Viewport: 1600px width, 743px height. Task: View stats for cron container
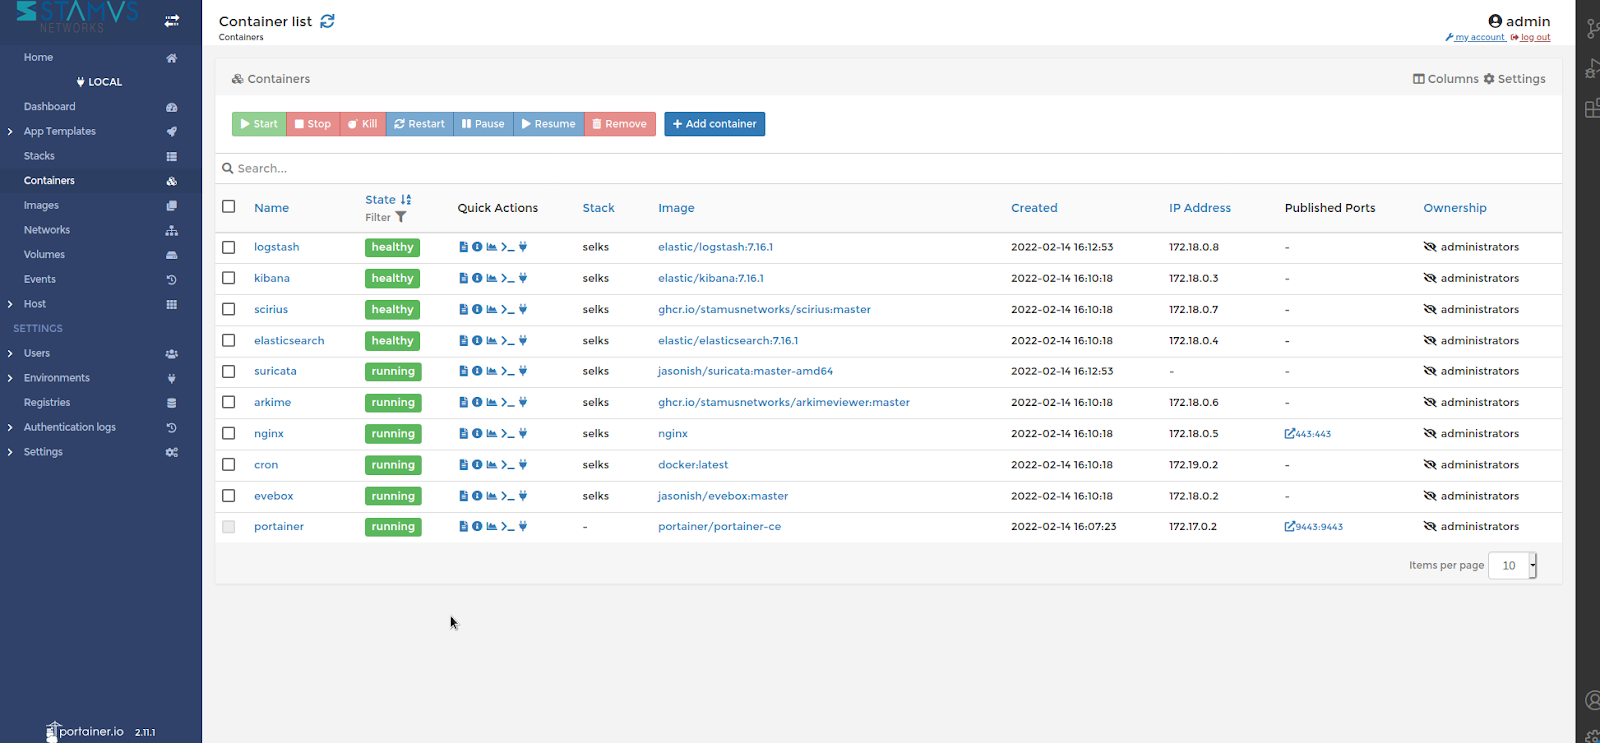click(x=492, y=464)
